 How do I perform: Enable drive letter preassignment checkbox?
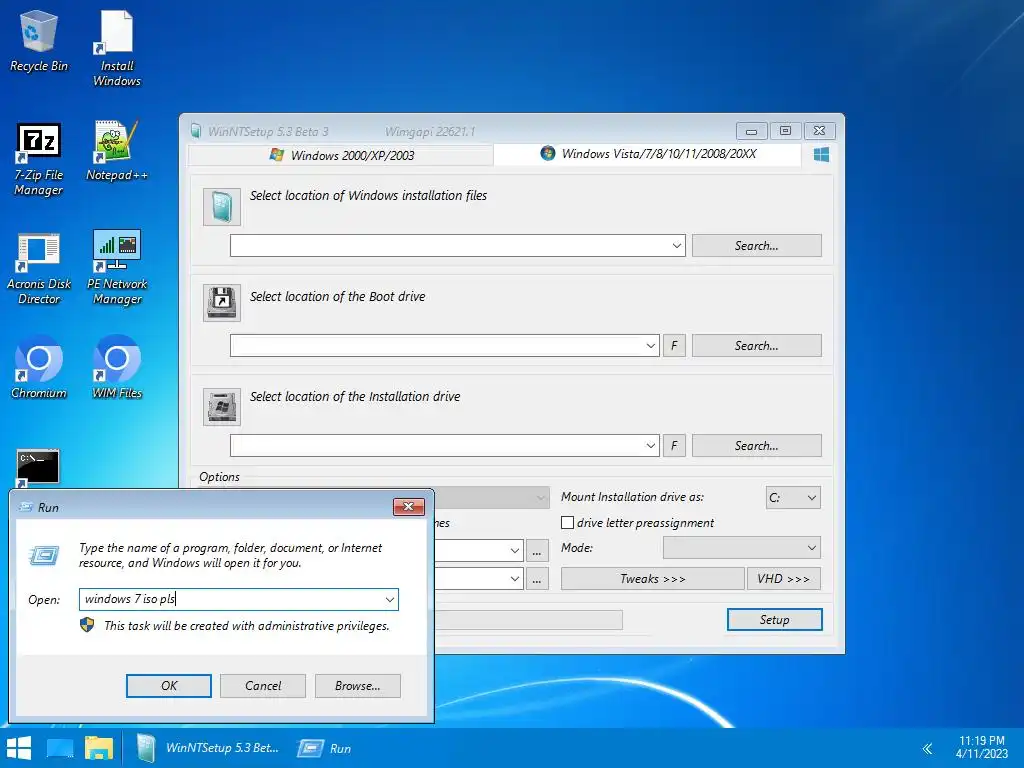coord(568,522)
